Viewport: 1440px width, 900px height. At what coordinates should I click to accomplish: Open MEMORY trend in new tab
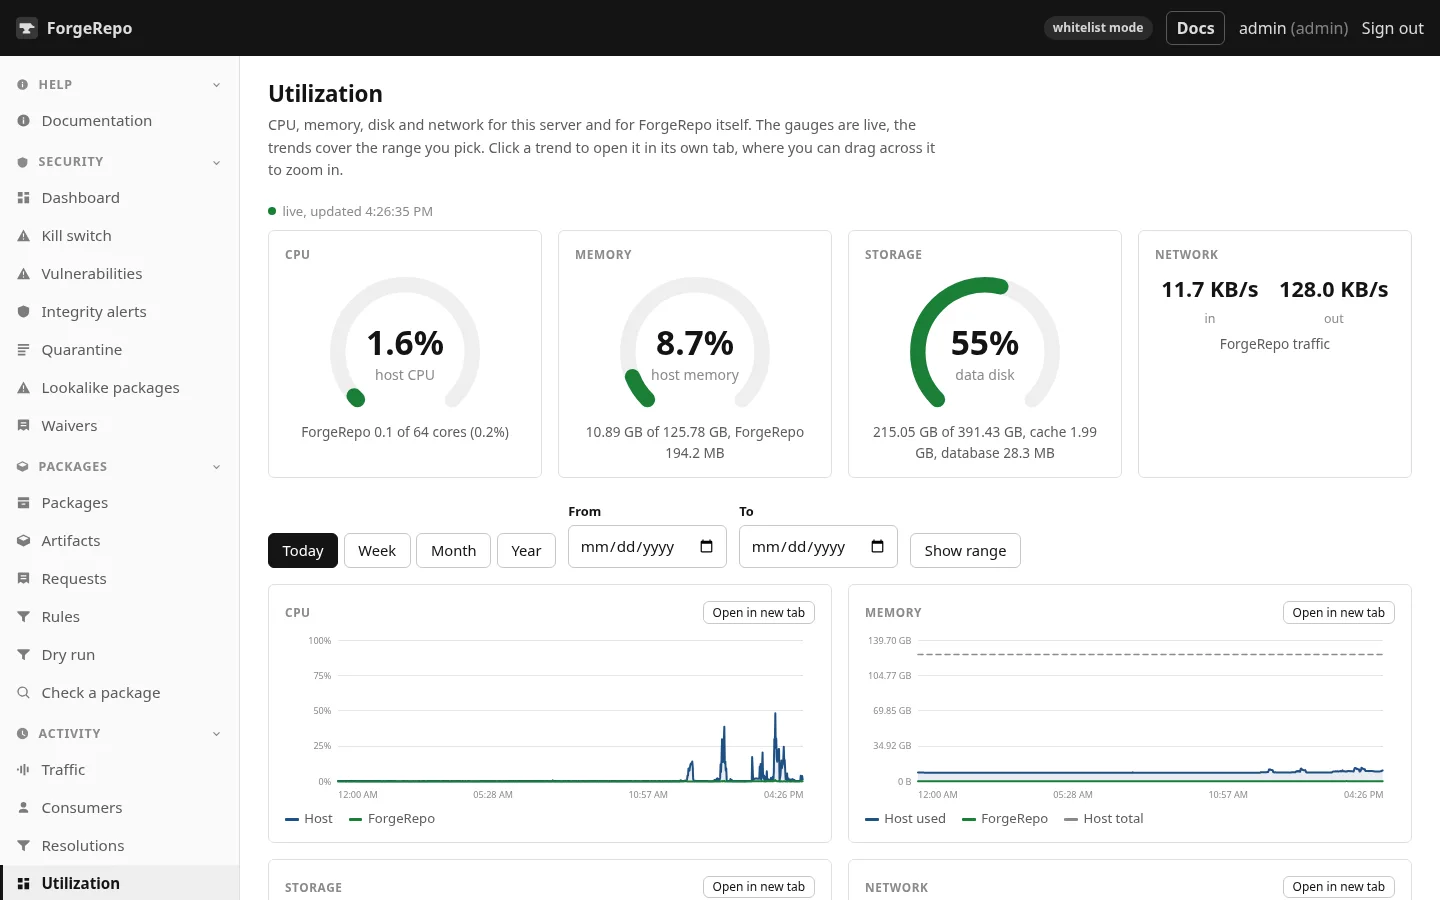(1339, 613)
